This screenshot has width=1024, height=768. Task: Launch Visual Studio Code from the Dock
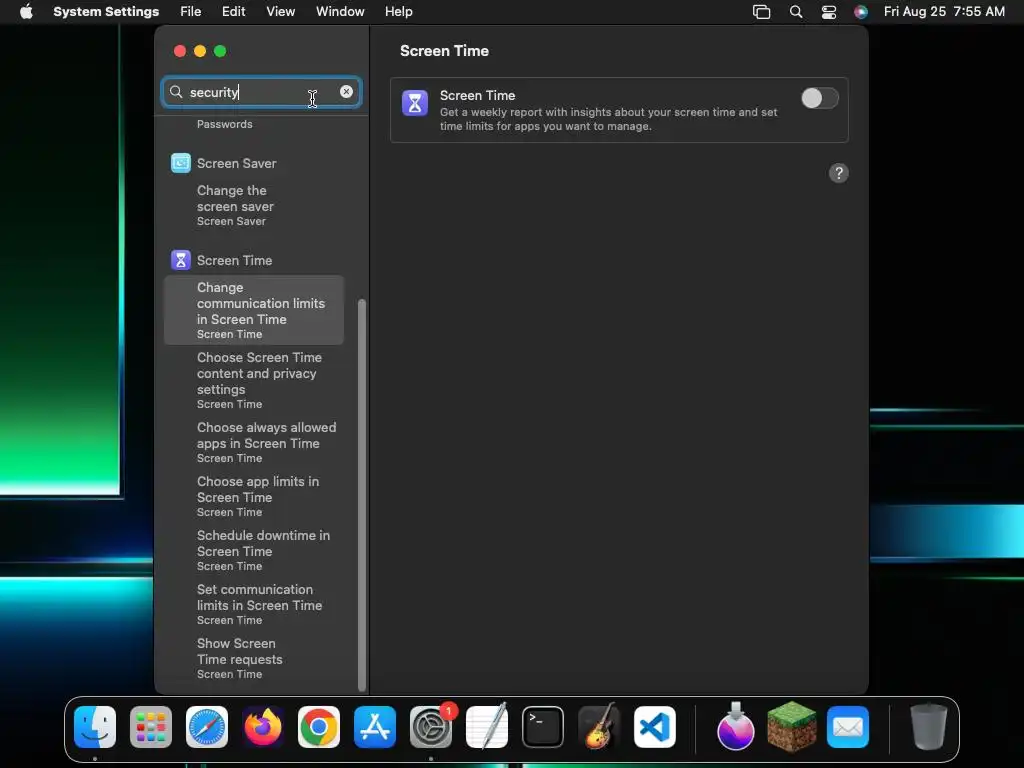[654, 727]
